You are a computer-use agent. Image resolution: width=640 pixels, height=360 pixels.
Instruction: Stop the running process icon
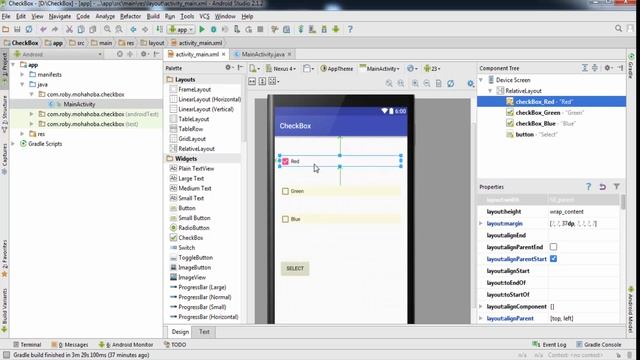click(x=260, y=29)
